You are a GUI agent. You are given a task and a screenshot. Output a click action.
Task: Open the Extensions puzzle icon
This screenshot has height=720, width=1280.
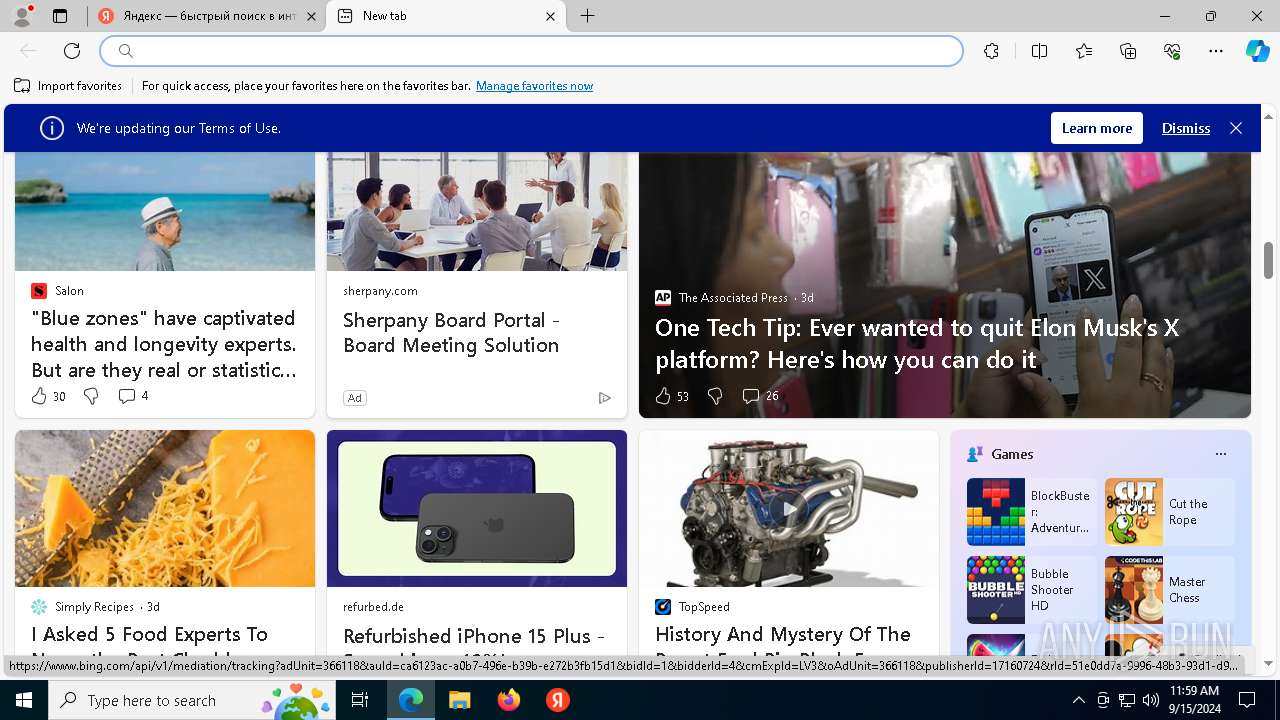click(991, 51)
